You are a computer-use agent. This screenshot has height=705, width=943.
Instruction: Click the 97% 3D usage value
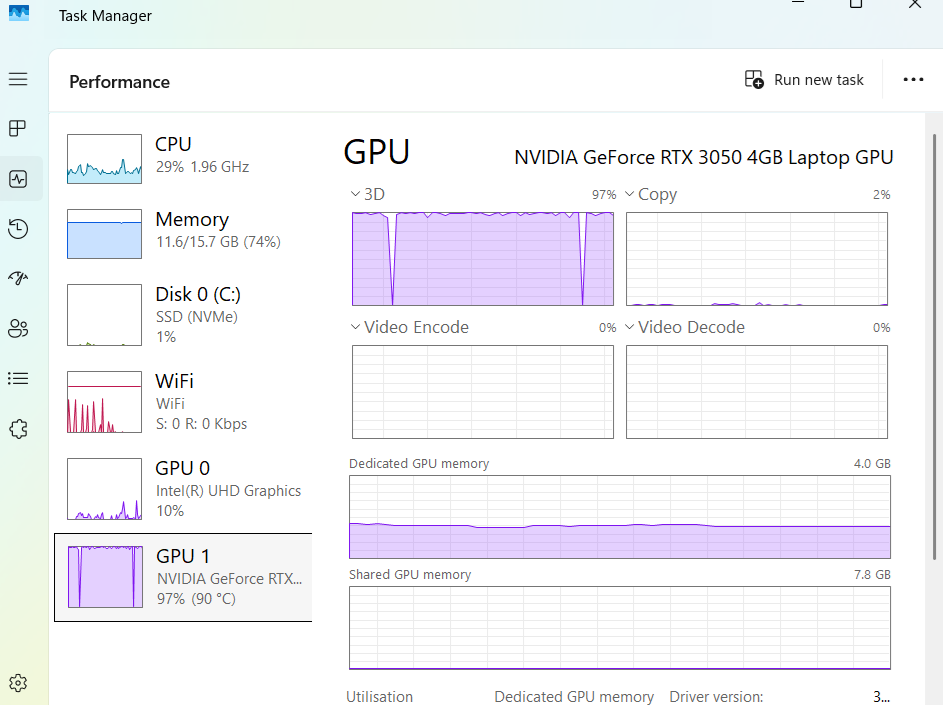[604, 194]
